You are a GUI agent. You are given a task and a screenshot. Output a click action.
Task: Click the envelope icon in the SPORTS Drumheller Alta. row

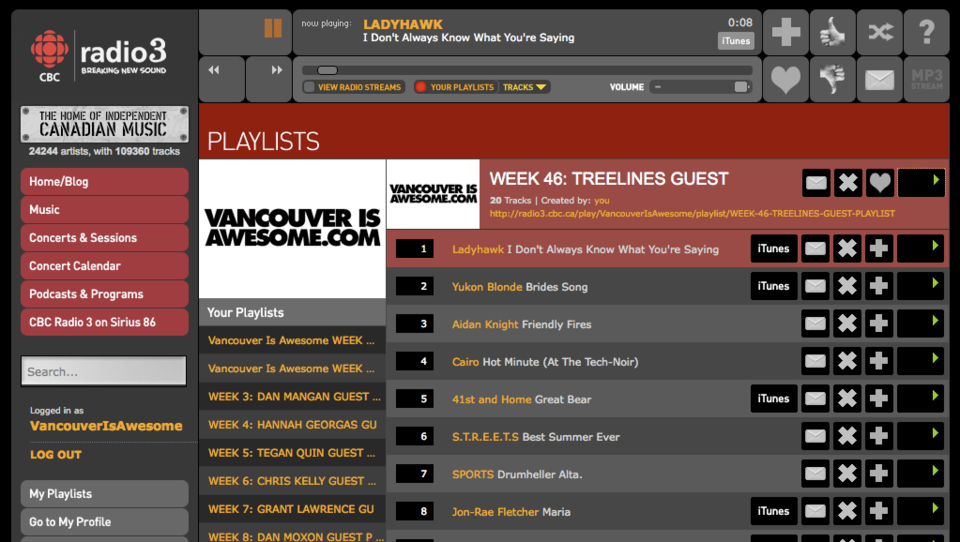click(815, 473)
